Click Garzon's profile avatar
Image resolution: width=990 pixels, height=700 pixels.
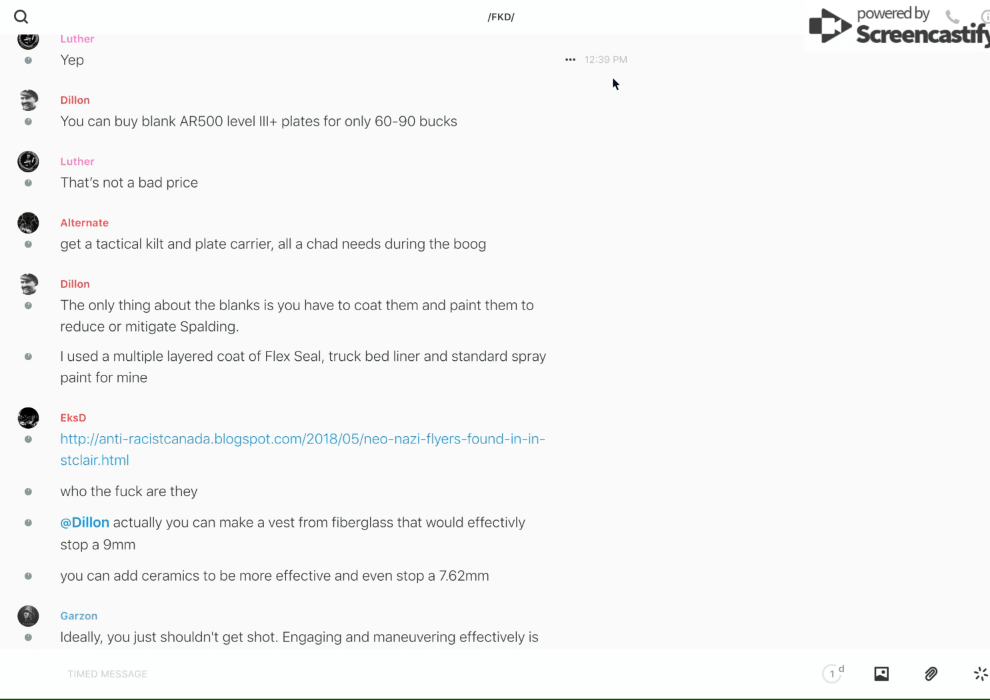pyautogui.click(x=28, y=616)
